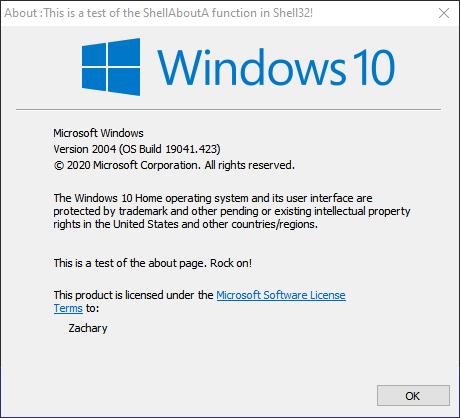Image resolution: width=460 pixels, height=418 pixels.
Task: Click the 'The Windows 10 Home operating system' paragraph
Action: click(x=232, y=211)
